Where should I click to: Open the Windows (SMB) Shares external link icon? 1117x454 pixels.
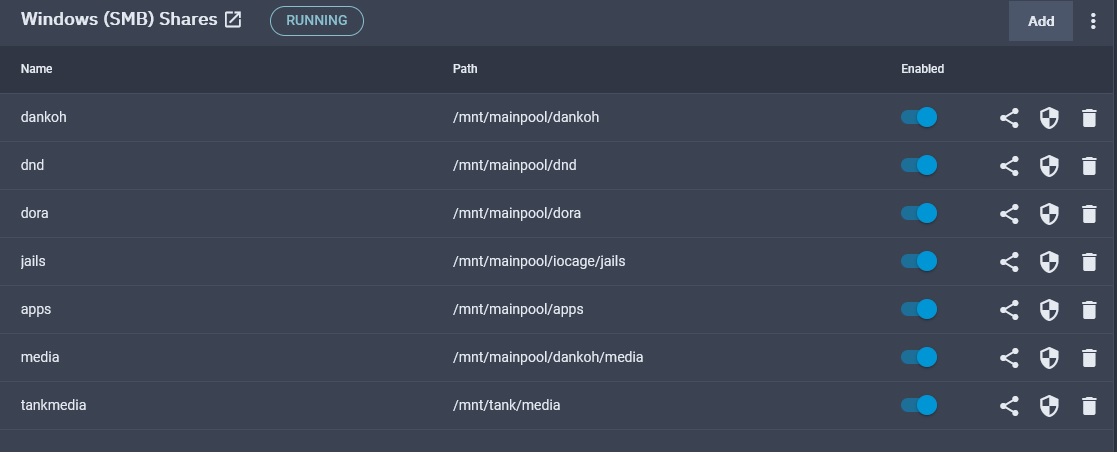[x=233, y=20]
